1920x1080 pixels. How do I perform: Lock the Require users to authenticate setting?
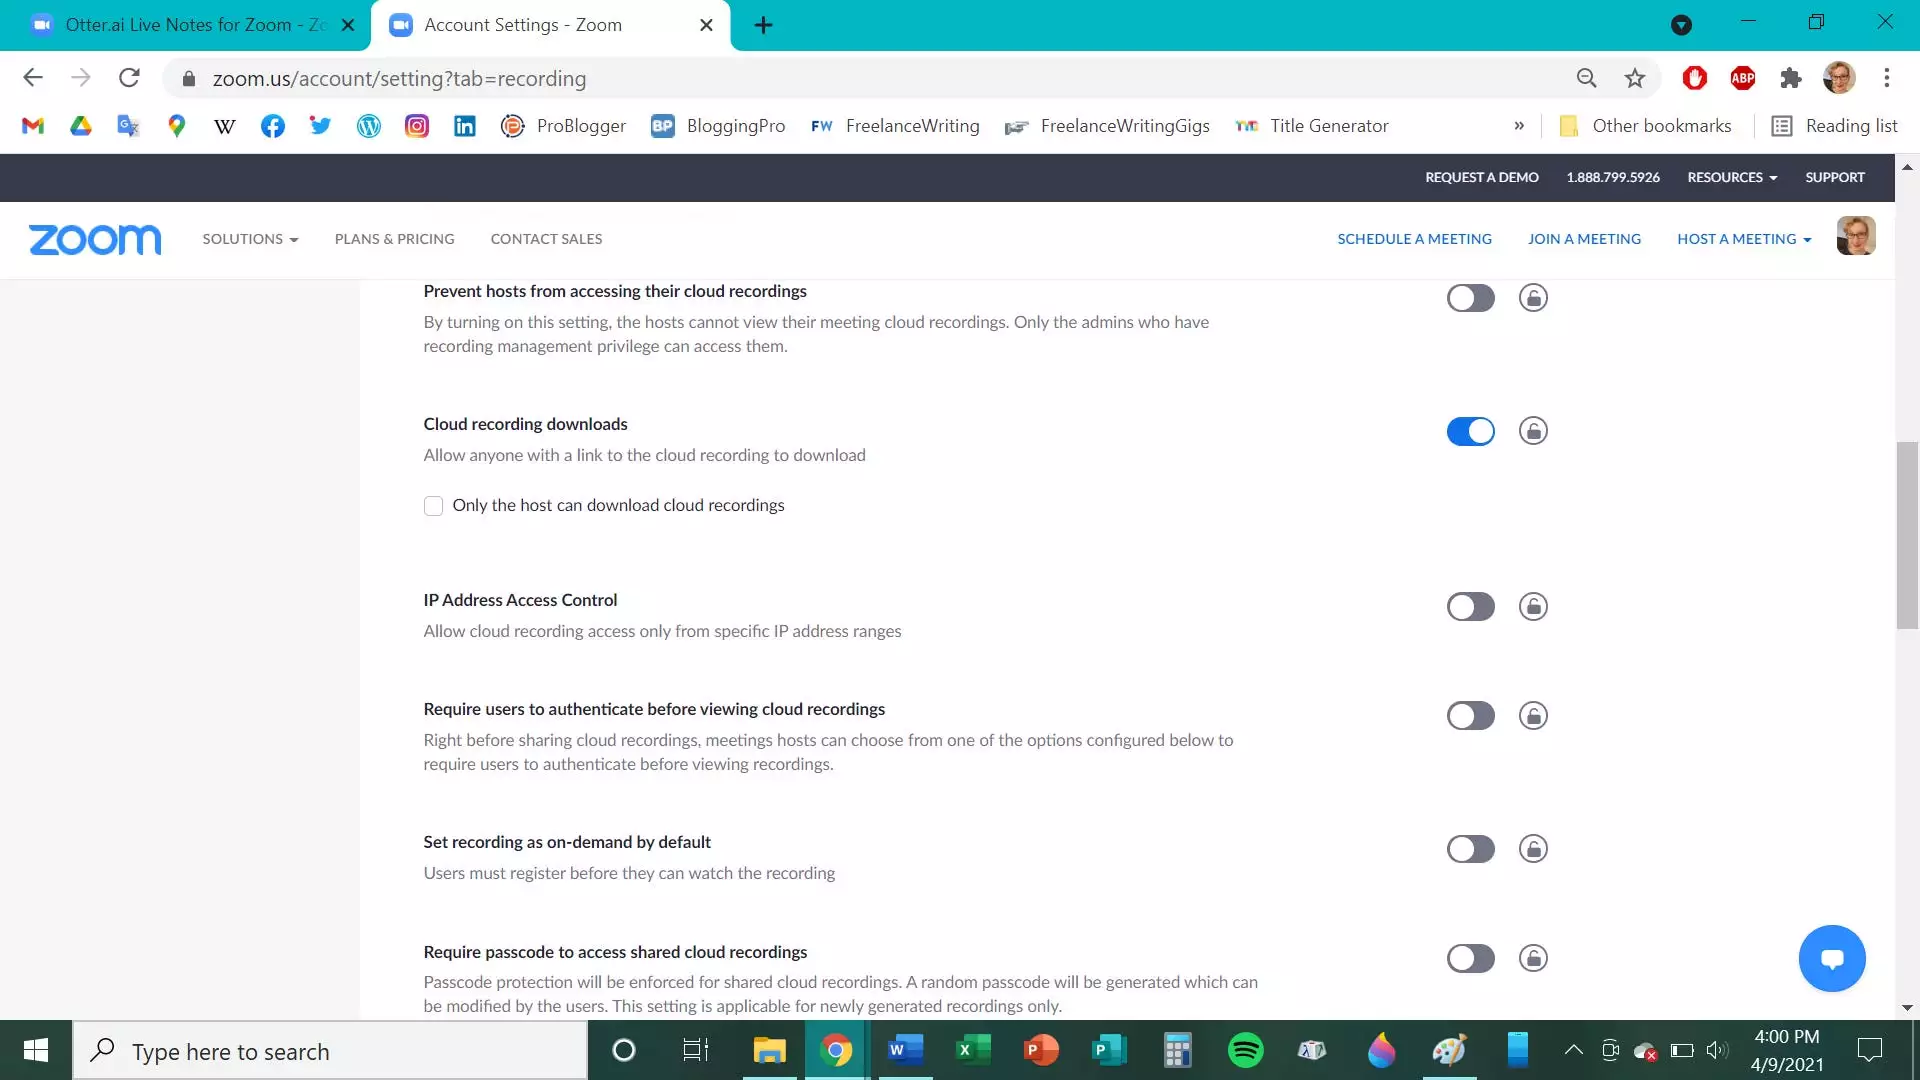click(x=1533, y=716)
